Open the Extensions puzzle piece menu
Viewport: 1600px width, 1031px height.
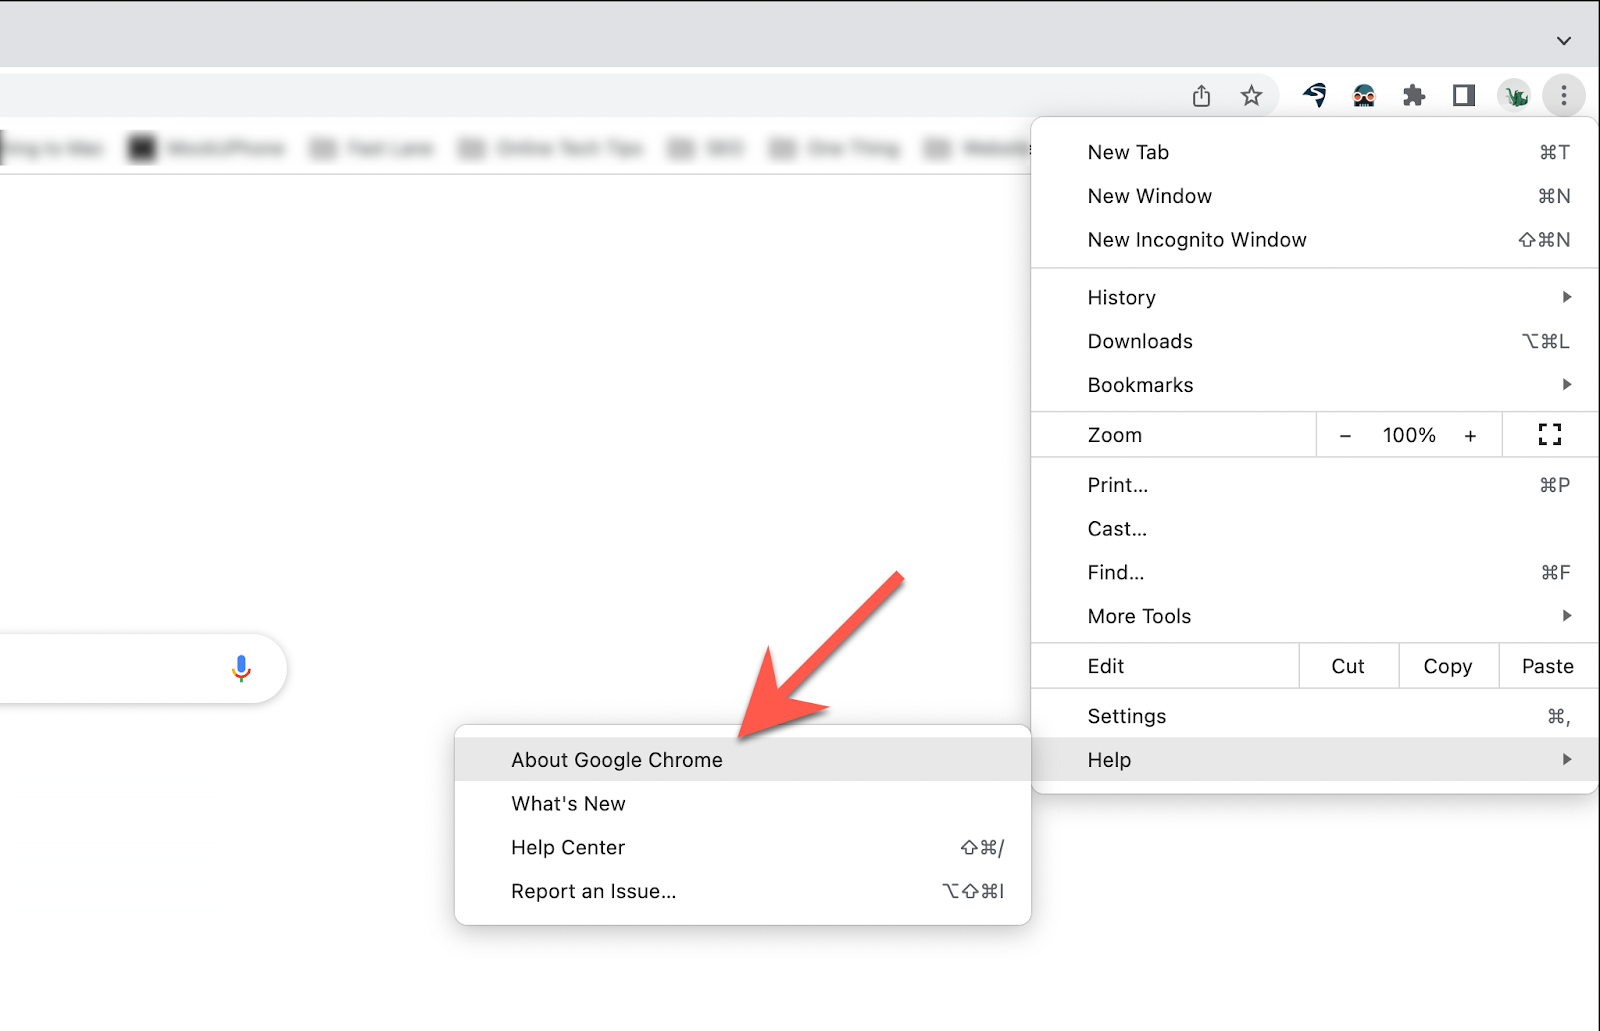[x=1414, y=96]
